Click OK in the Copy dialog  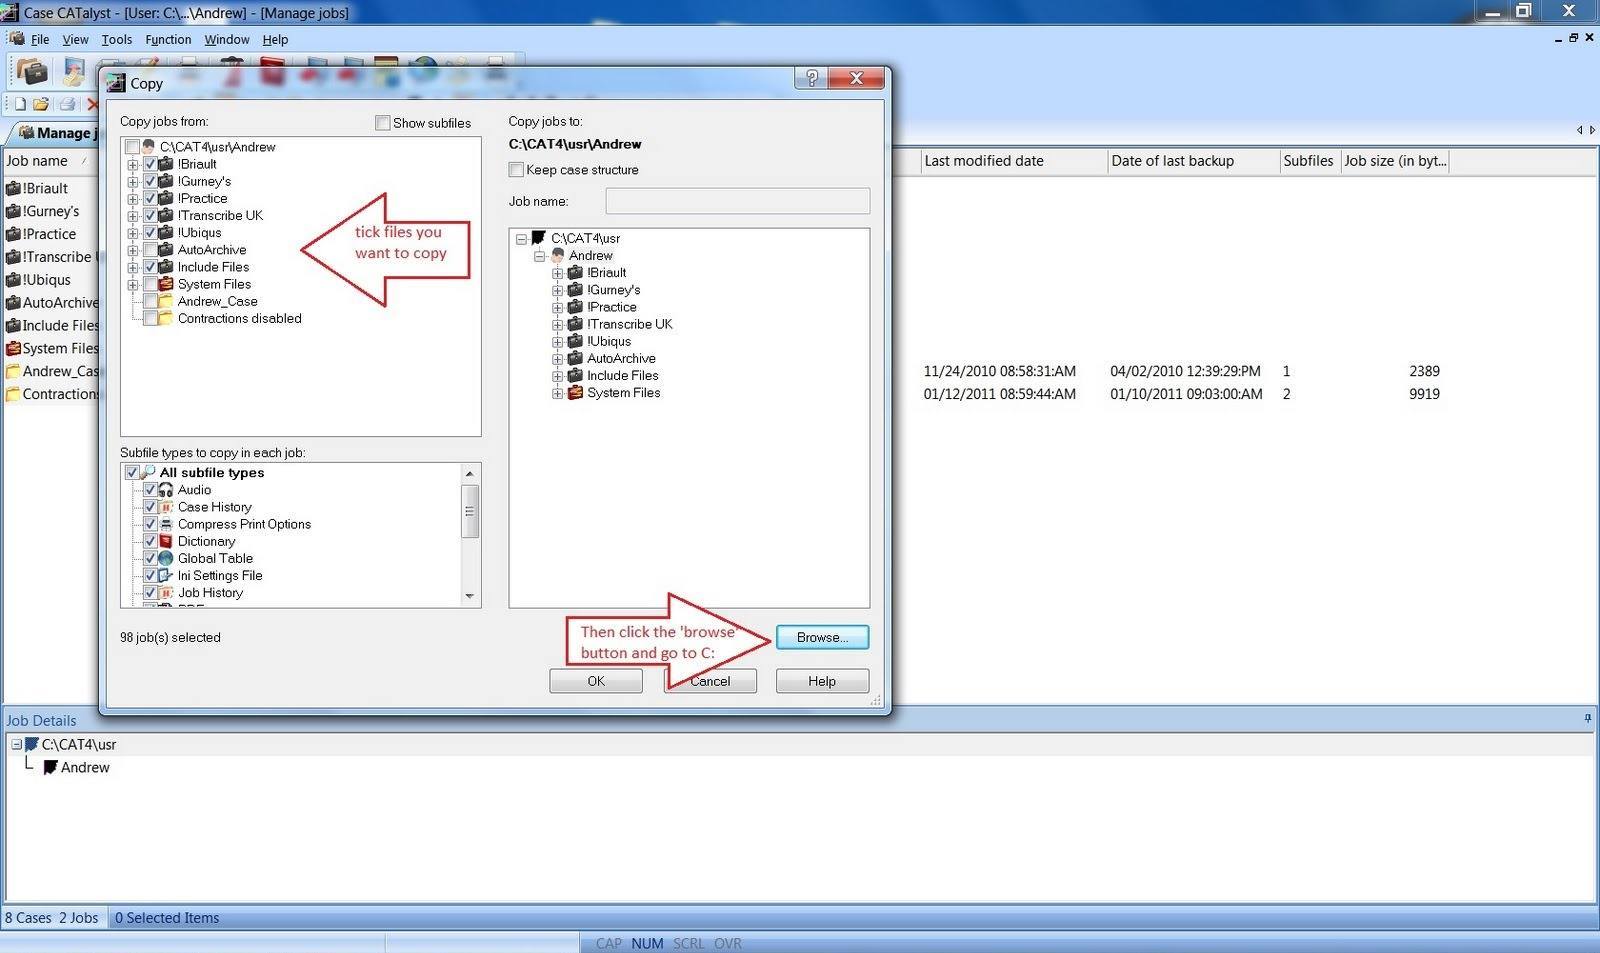click(x=596, y=681)
